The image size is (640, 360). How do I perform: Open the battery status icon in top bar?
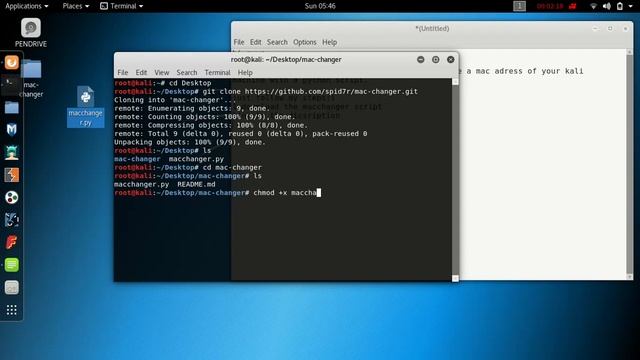click(x=620, y=6)
